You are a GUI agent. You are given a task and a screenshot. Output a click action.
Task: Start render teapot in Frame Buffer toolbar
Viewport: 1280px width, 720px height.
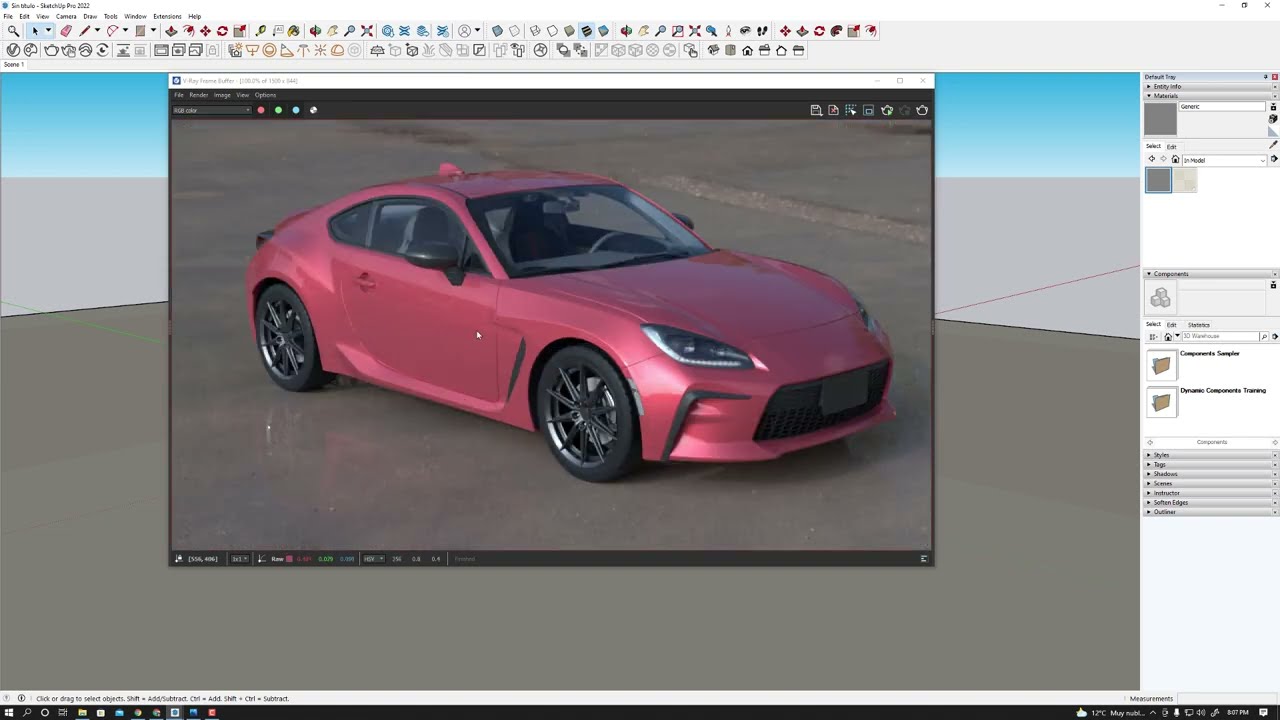pos(922,110)
